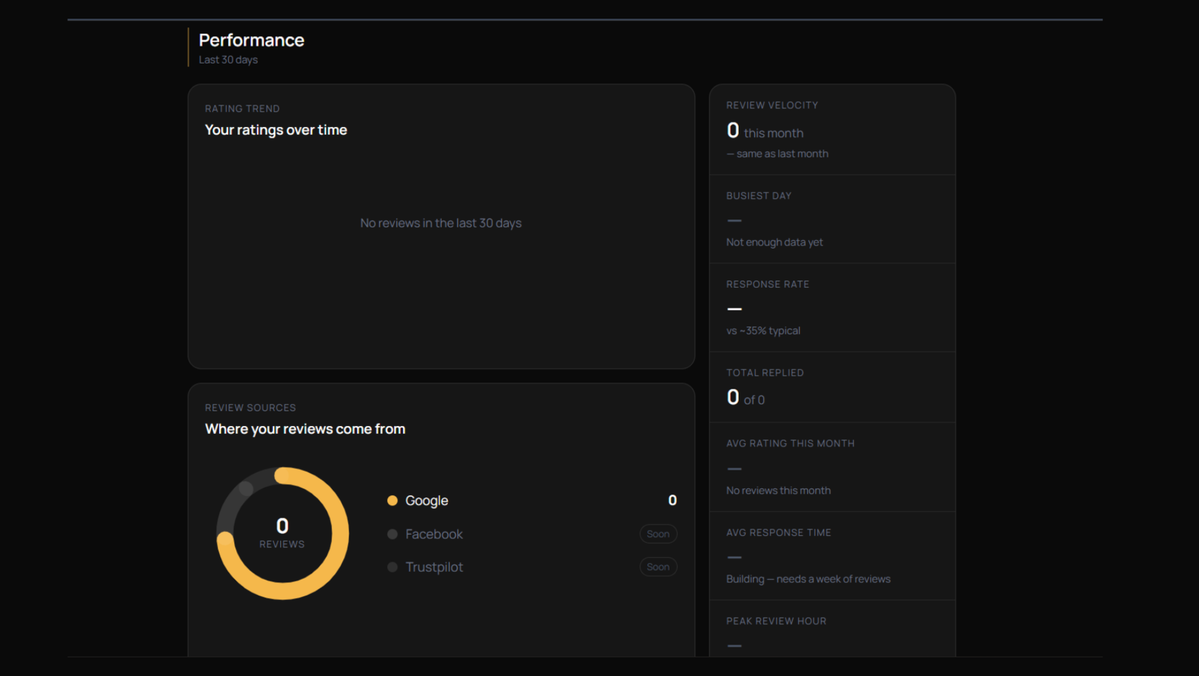Click 'AVG RESPONSE TIME' label
This screenshot has height=676, width=1199.
click(778, 533)
